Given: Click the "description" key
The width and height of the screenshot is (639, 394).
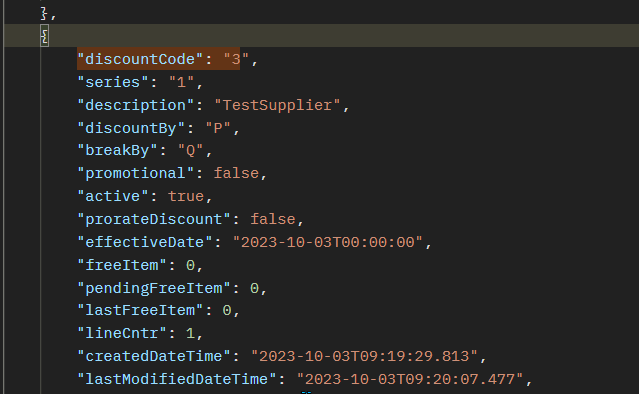Looking at the screenshot, I should (135, 106).
